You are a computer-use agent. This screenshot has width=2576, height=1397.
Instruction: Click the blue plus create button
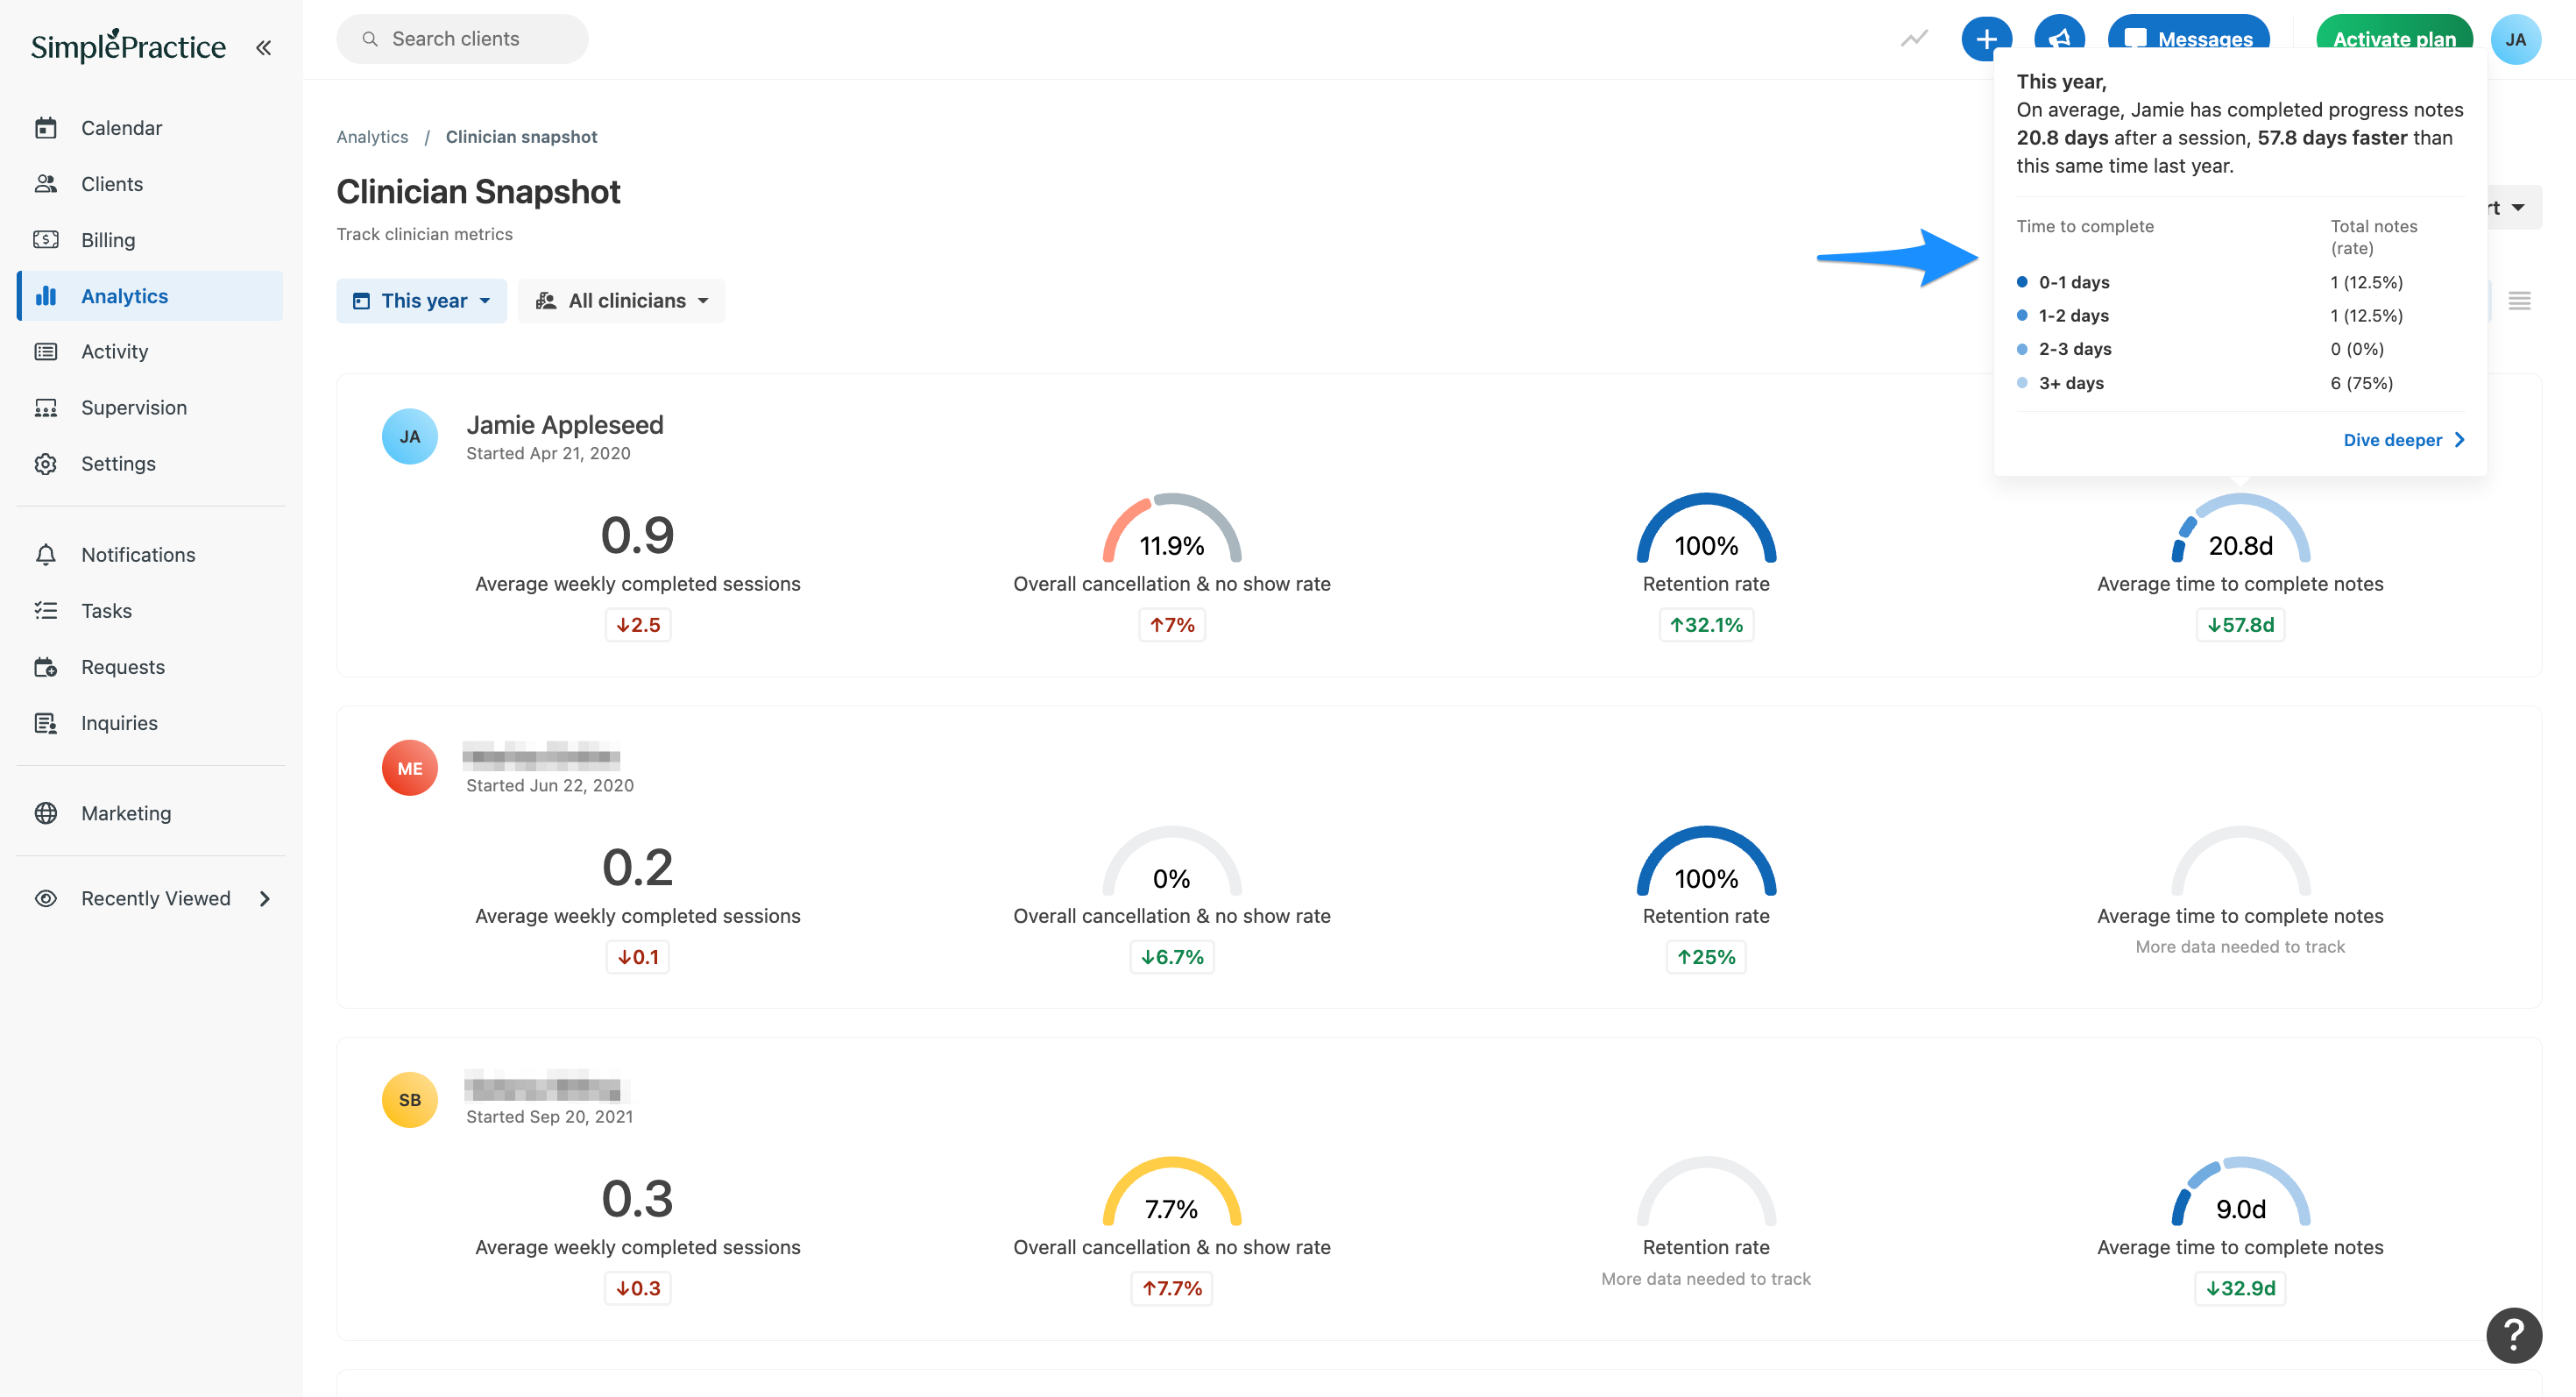(1986, 39)
